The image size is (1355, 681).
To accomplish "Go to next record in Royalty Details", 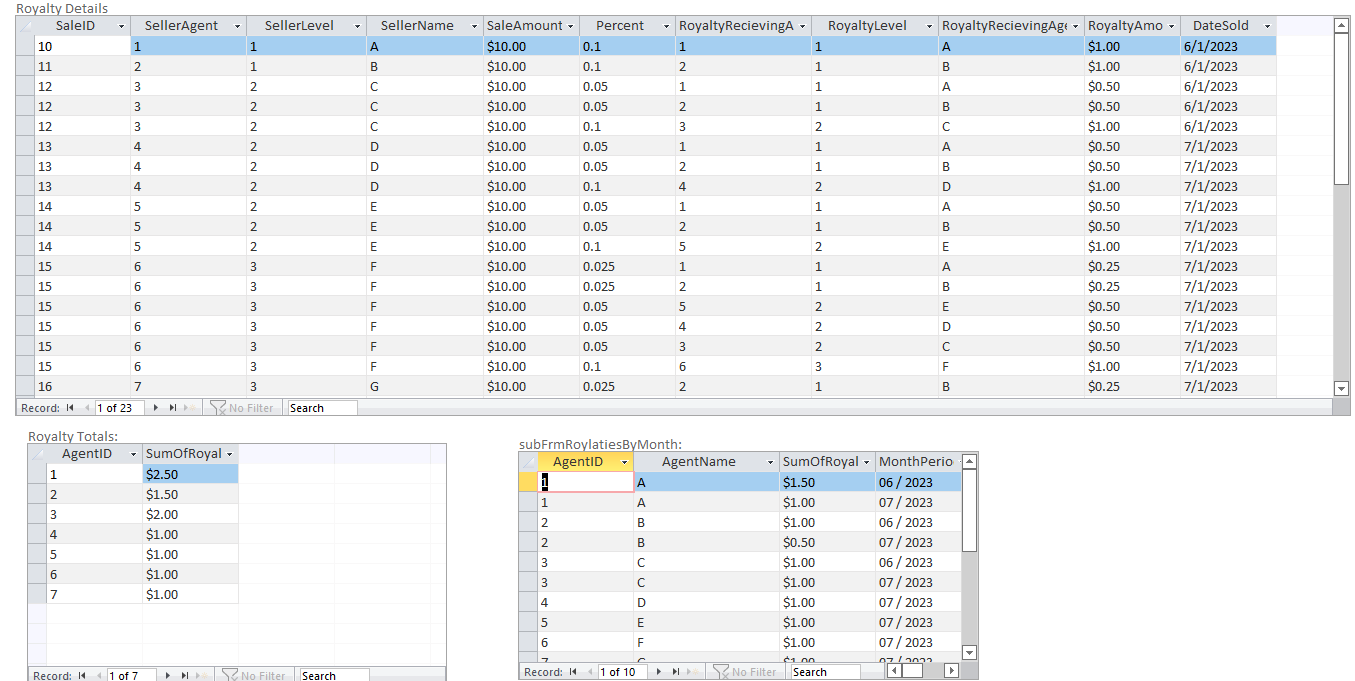I will 155,408.
